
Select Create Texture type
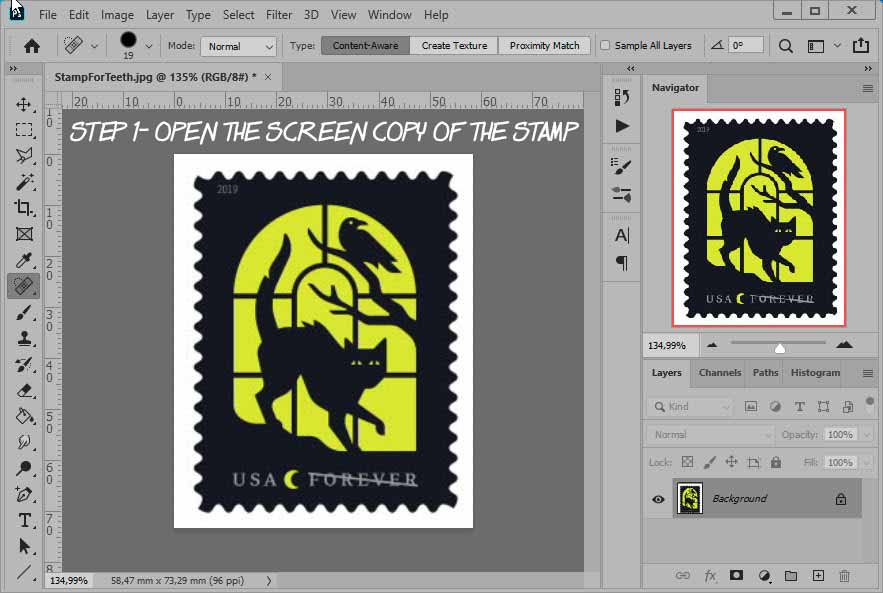tap(454, 46)
